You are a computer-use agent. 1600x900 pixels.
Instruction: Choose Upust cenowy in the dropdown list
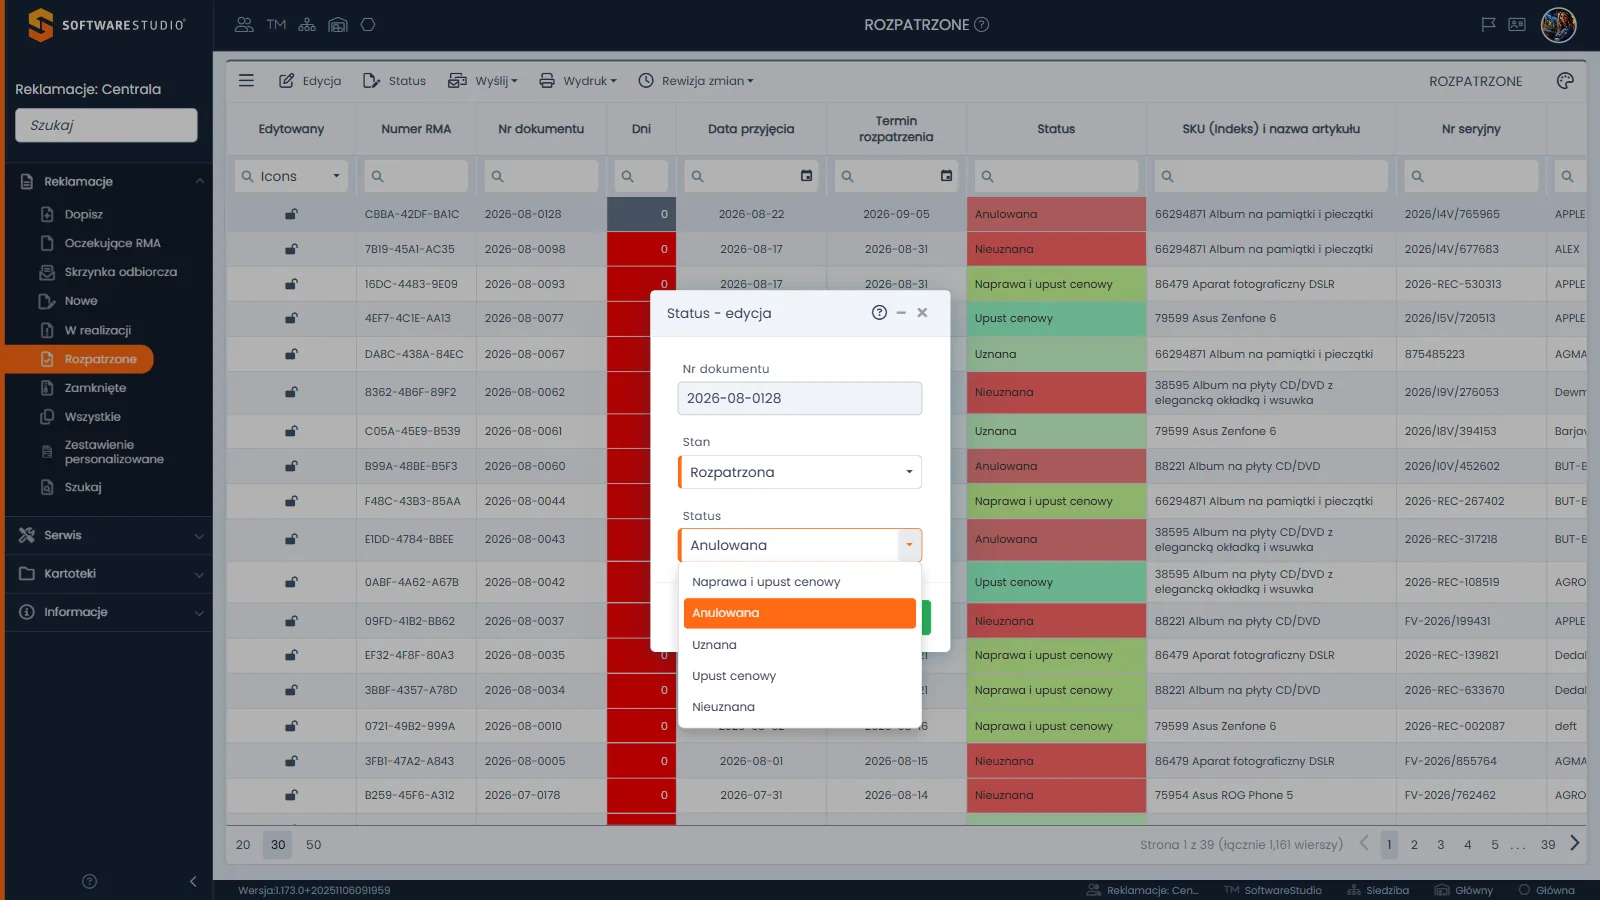[x=800, y=676]
